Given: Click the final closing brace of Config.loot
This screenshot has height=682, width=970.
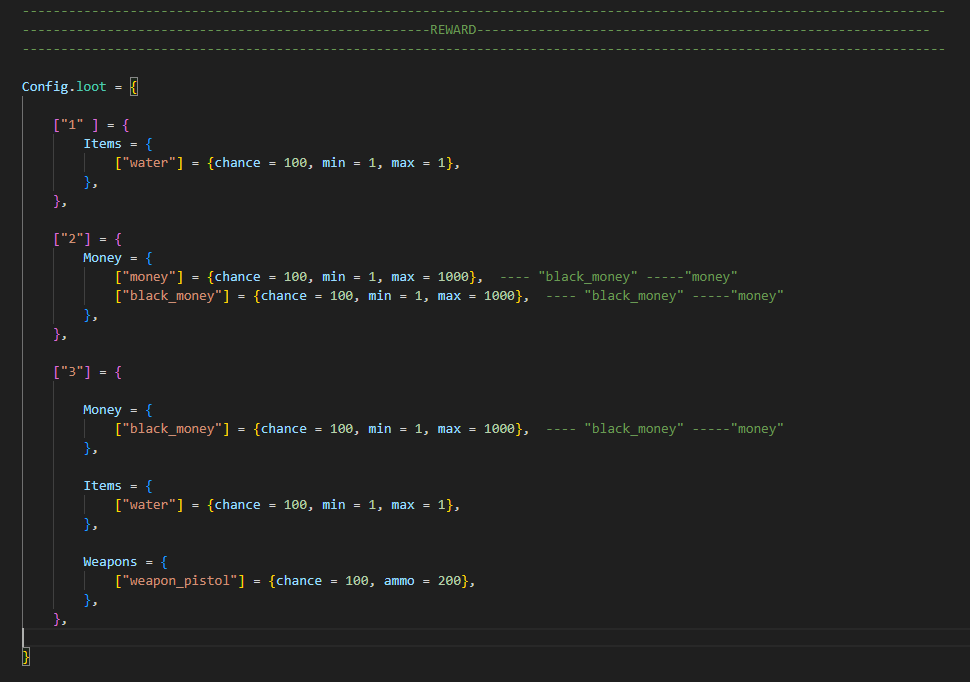Looking at the screenshot, I should tap(26, 657).
